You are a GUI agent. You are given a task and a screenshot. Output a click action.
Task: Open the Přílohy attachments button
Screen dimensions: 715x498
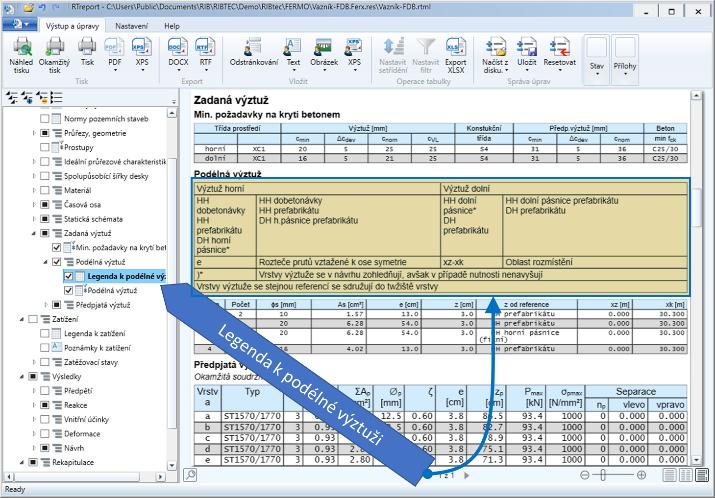625,59
